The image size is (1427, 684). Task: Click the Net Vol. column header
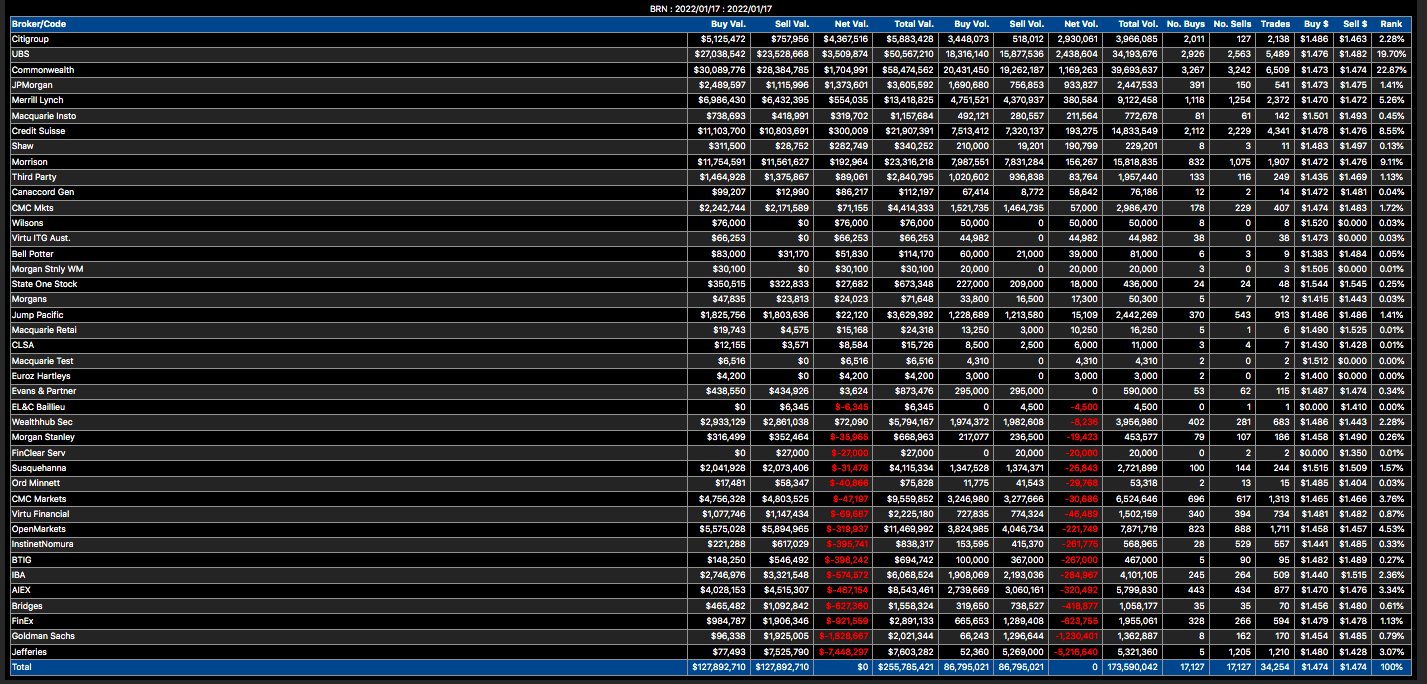[1082, 23]
